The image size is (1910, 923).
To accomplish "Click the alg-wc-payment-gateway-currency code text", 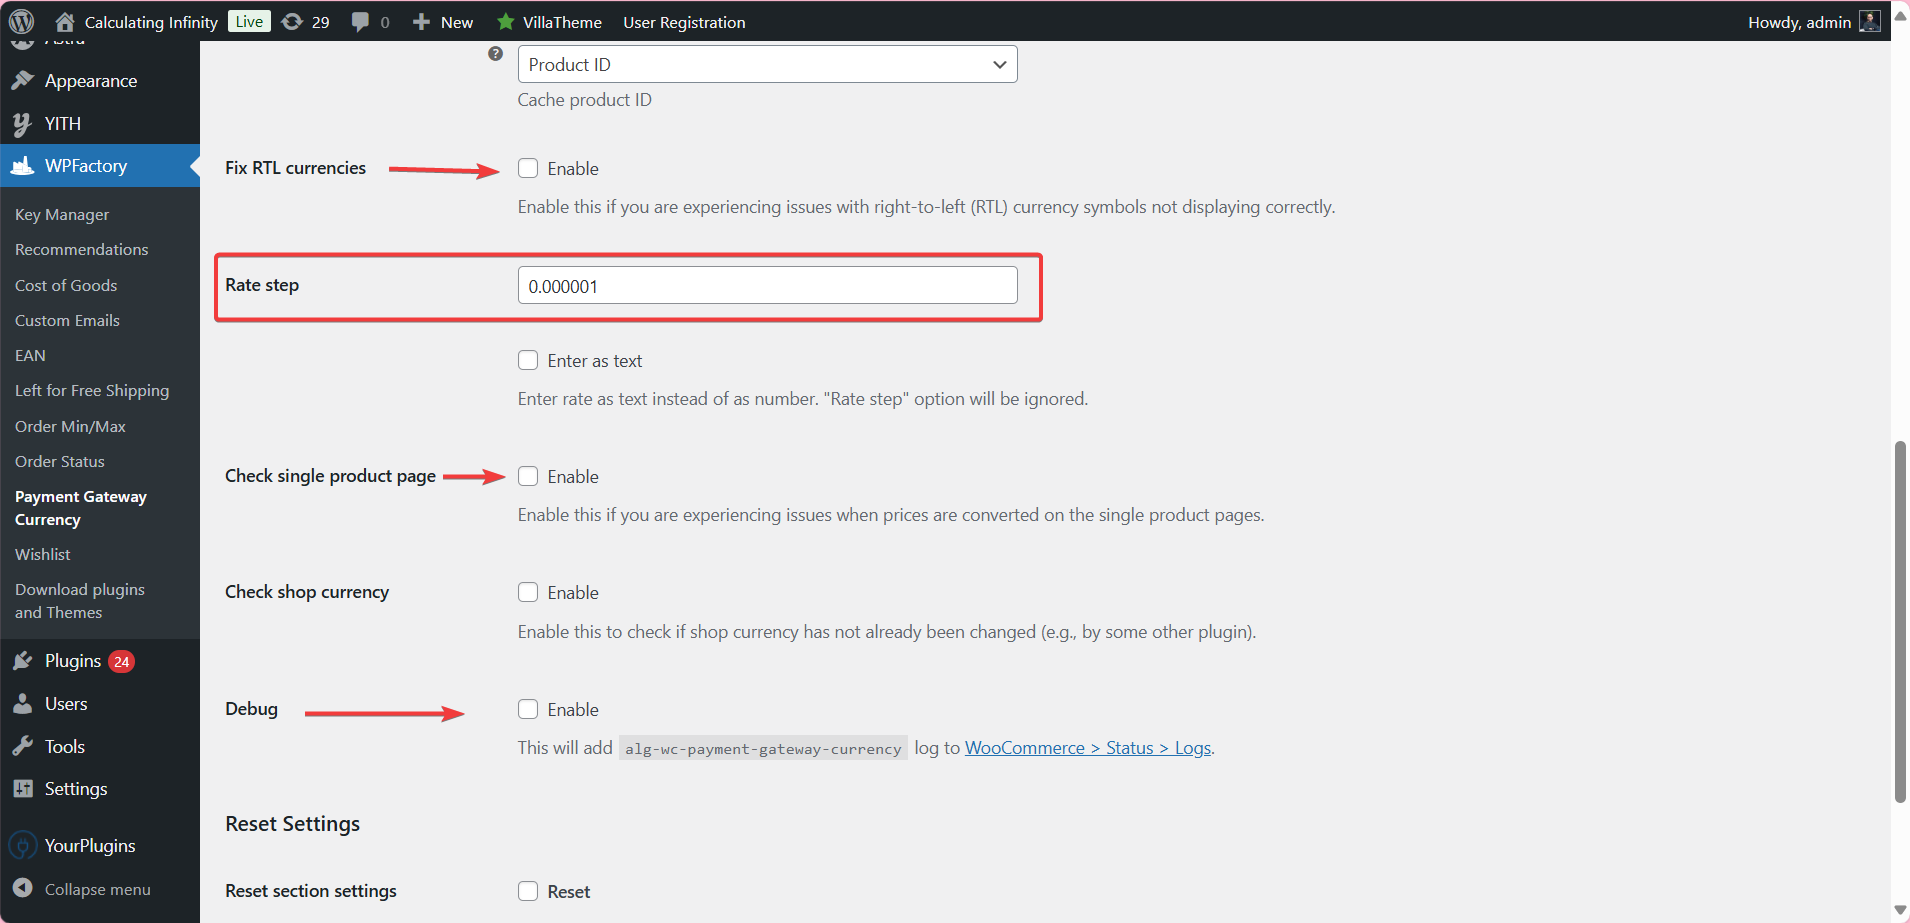I will click(763, 748).
